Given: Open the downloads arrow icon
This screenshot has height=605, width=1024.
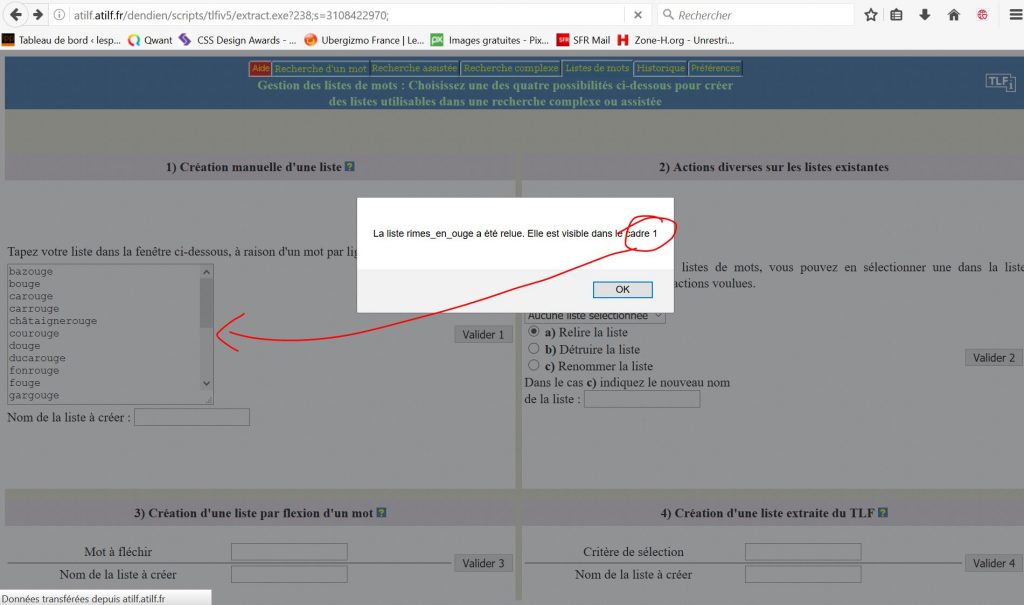Looking at the screenshot, I should (925, 15).
